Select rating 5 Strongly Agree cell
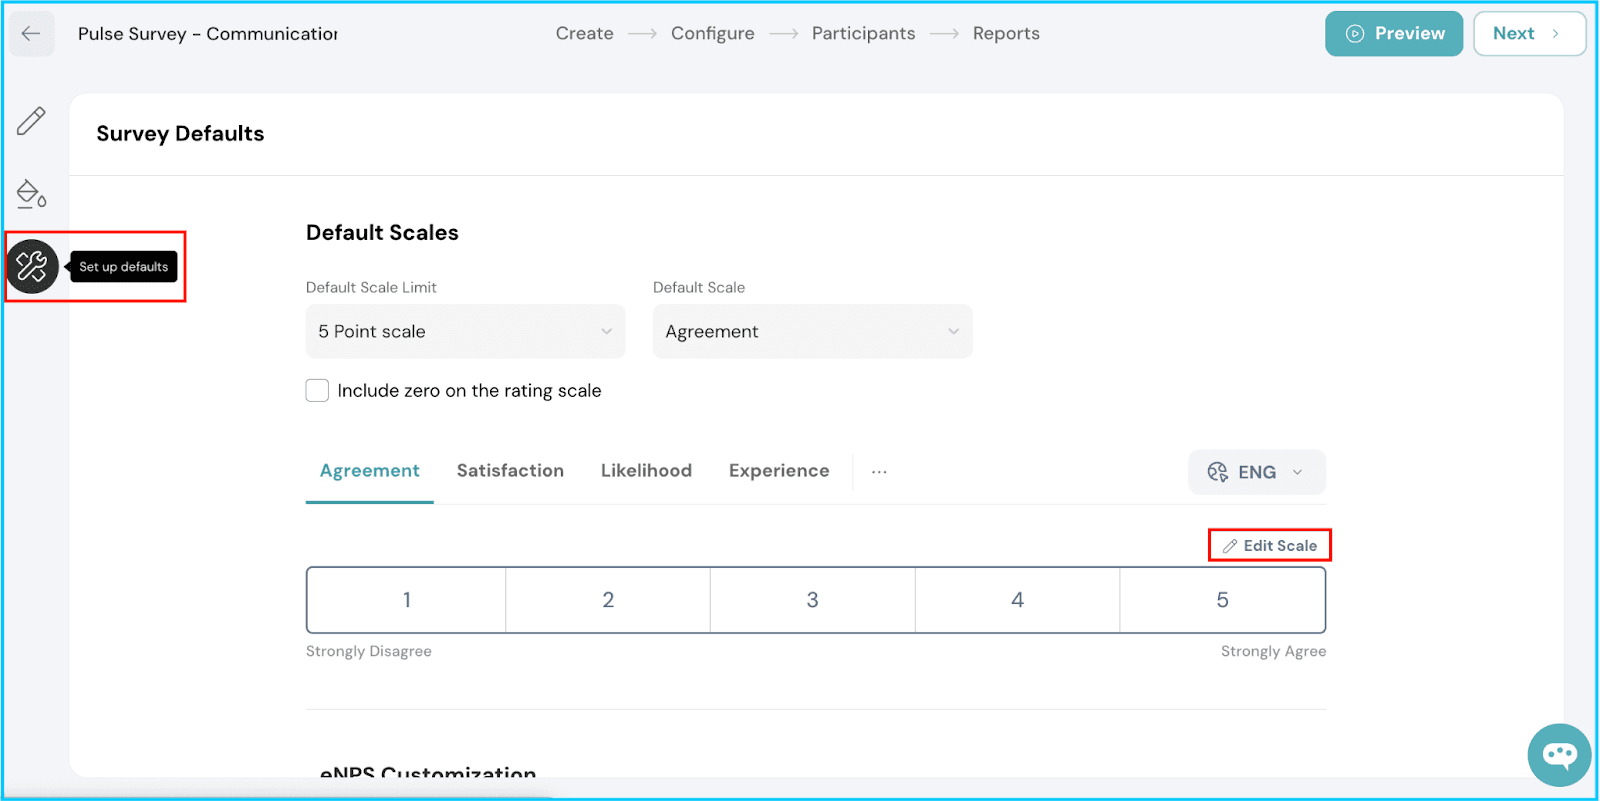This screenshot has width=1600, height=801. click(x=1222, y=600)
